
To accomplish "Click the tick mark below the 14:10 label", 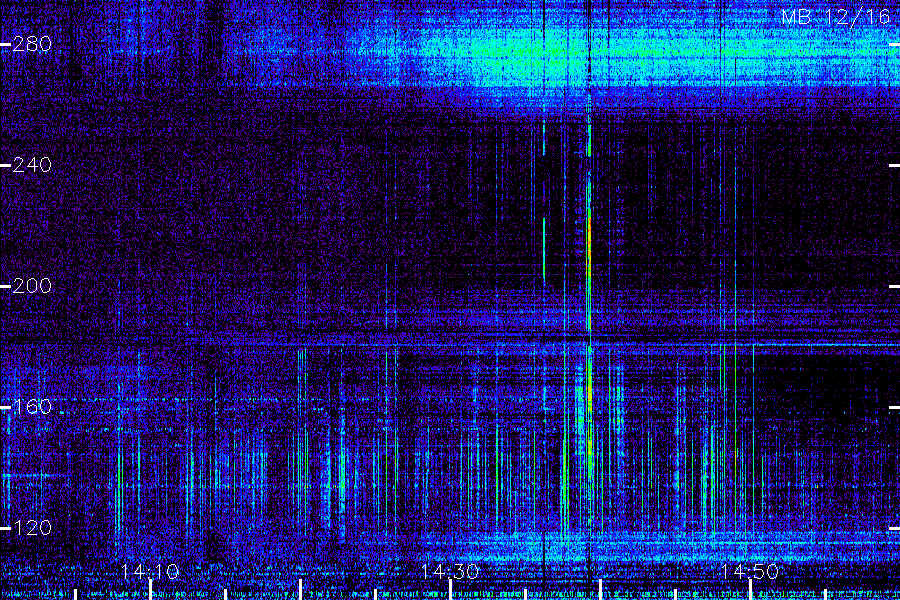I will pos(151,590).
